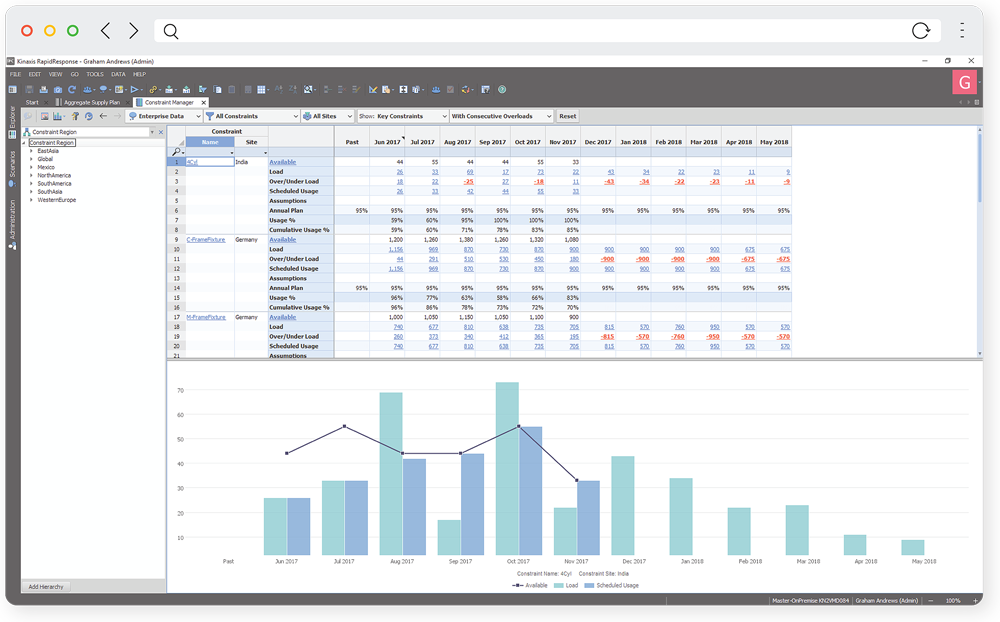Toggle the Available line in chart legend
This screenshot has width=1000, height=622.
pos(531,585)
